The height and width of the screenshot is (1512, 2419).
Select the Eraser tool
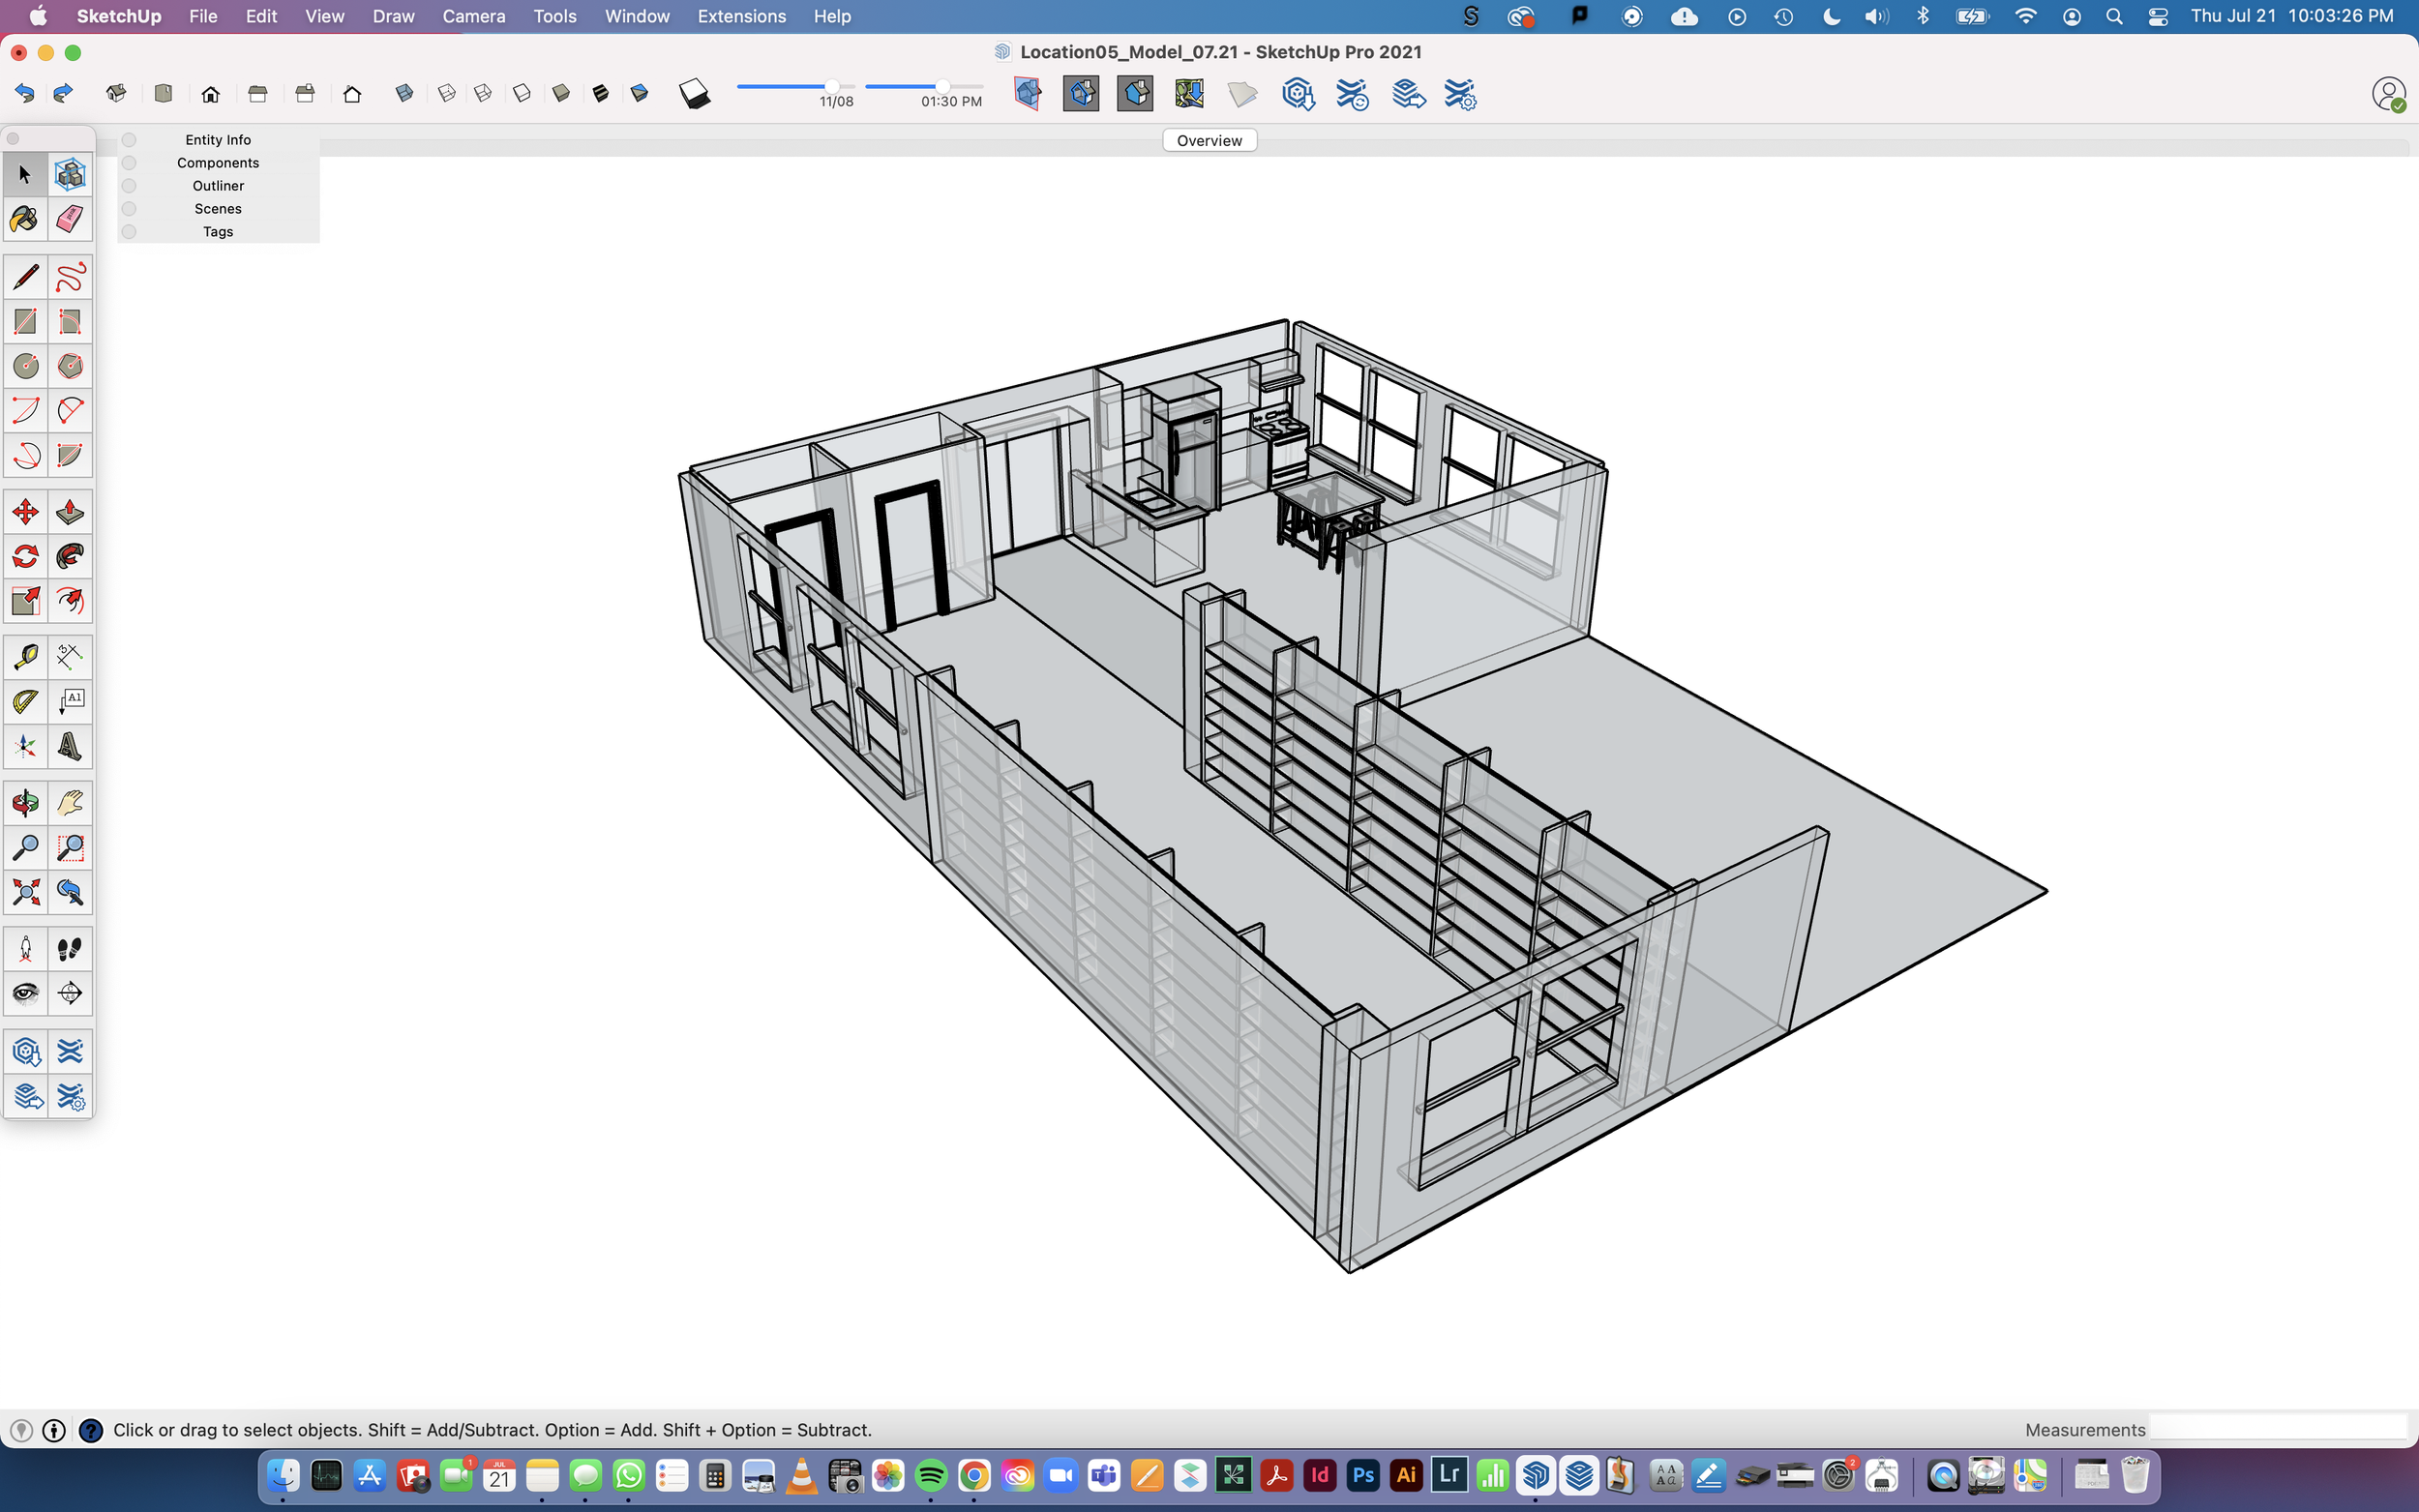pos(70,219)
